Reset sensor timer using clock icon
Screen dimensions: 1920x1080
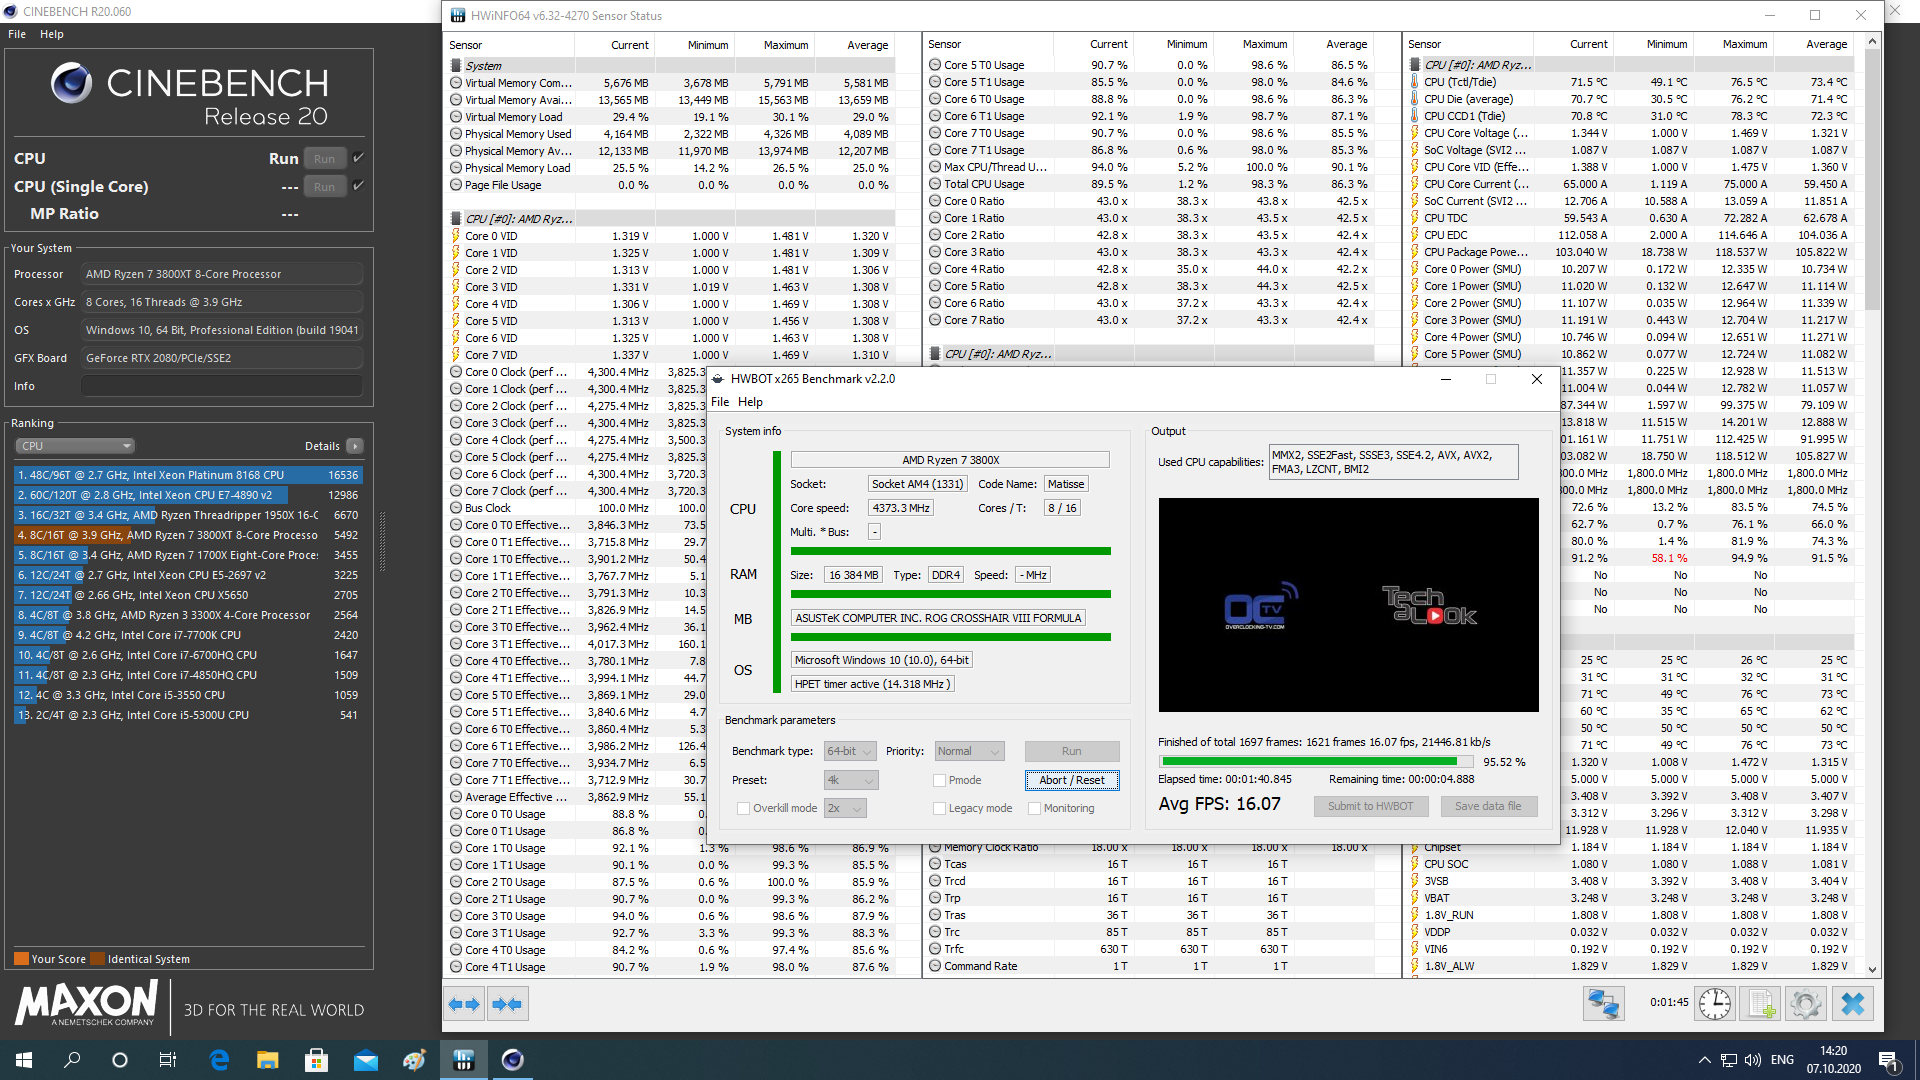click(1714, 1004)
